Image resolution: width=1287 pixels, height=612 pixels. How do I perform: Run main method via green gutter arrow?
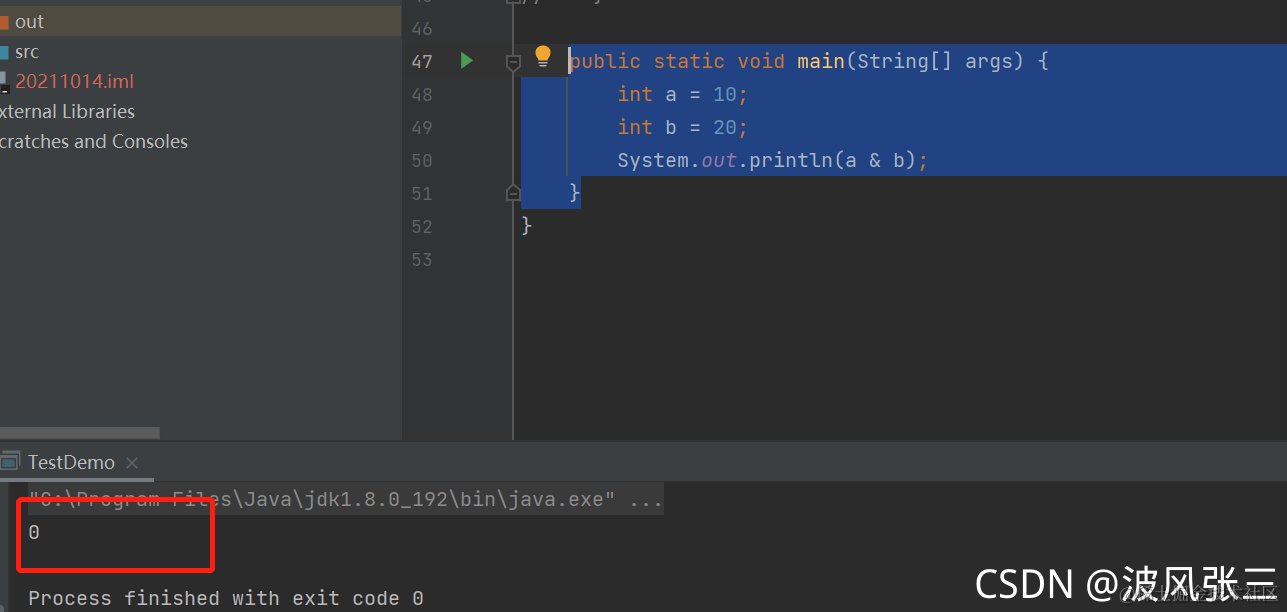(466, 61)
